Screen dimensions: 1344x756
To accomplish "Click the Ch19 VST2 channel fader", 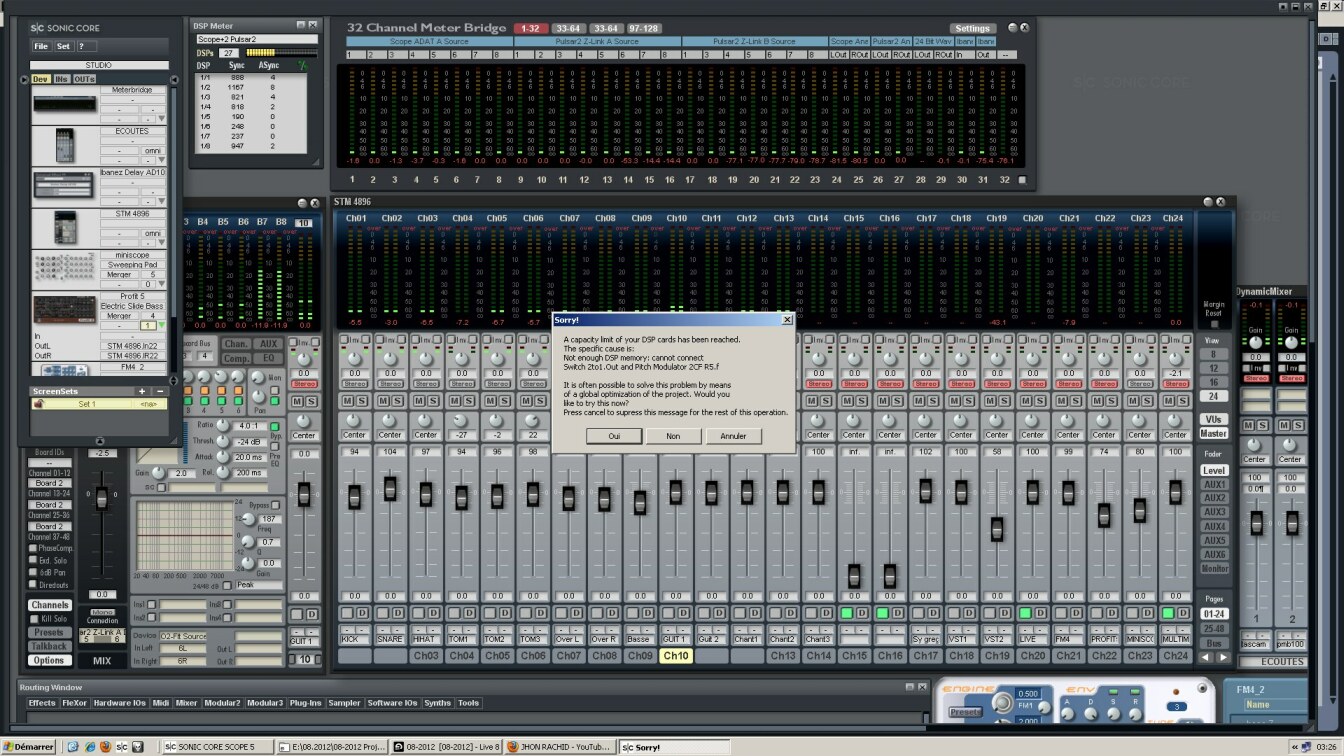I will [997, 530].
